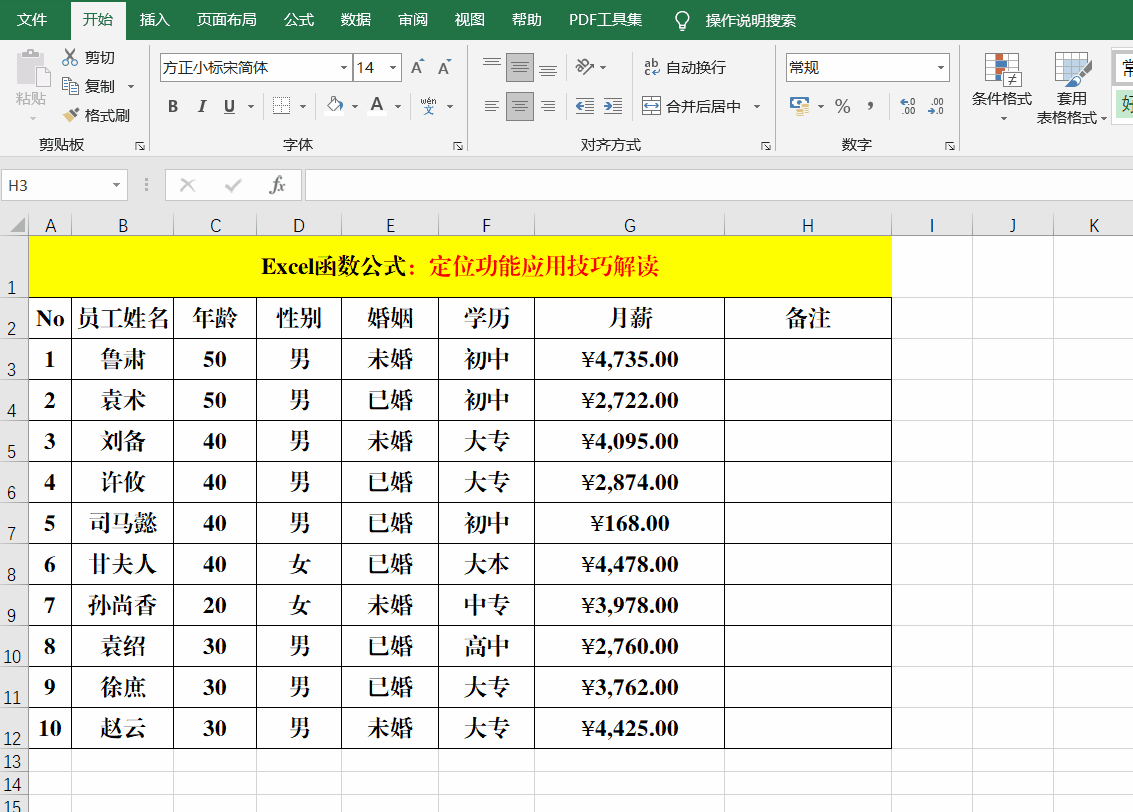Open Conditional Formatting (条件格式)

(x=1001, y=87)
